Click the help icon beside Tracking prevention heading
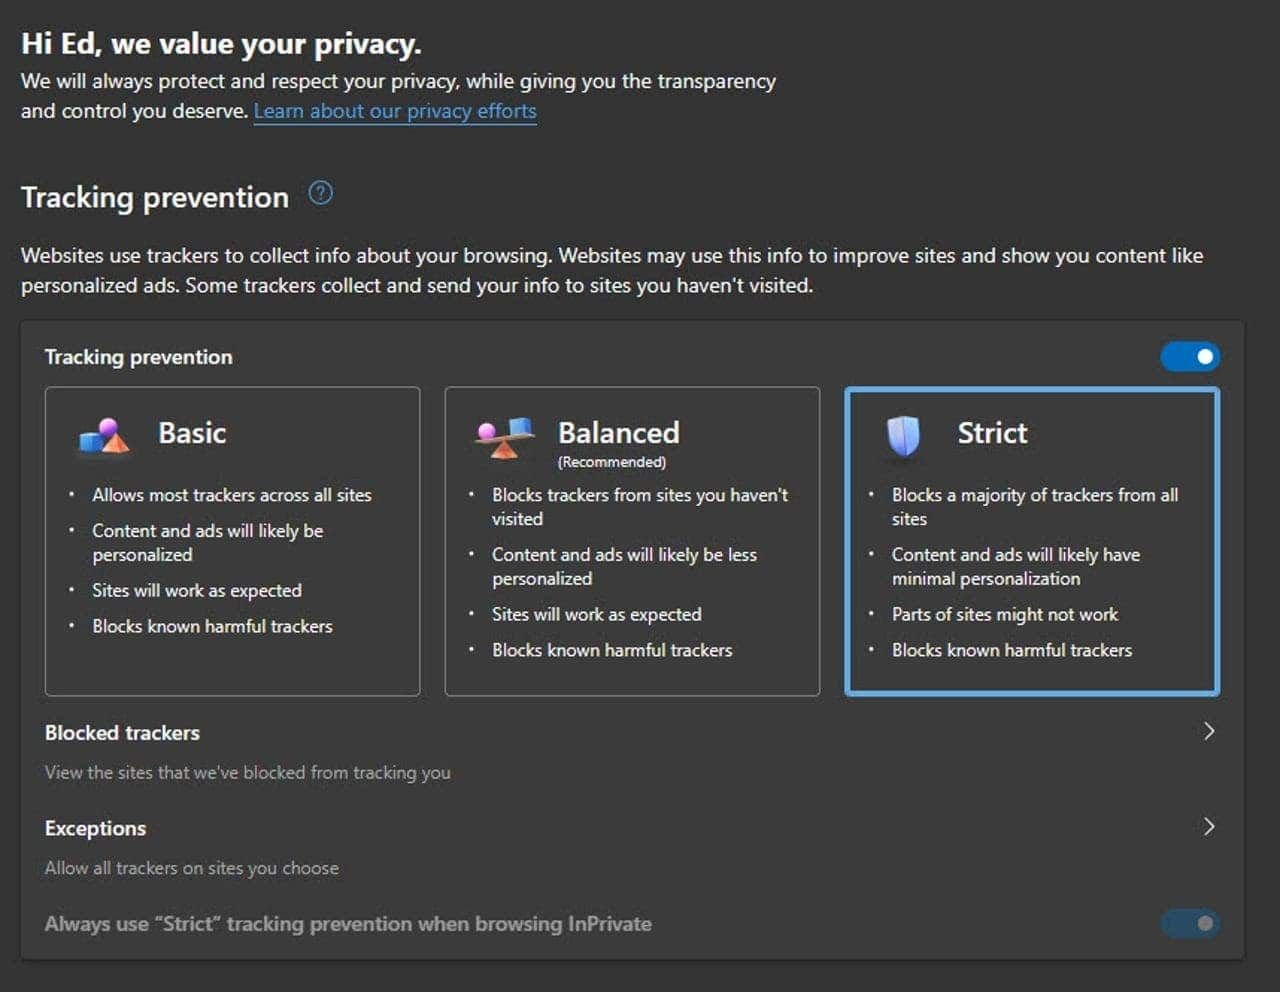Image resolution: width=1280 pixels, height=992 pixels. pos(320,193)
